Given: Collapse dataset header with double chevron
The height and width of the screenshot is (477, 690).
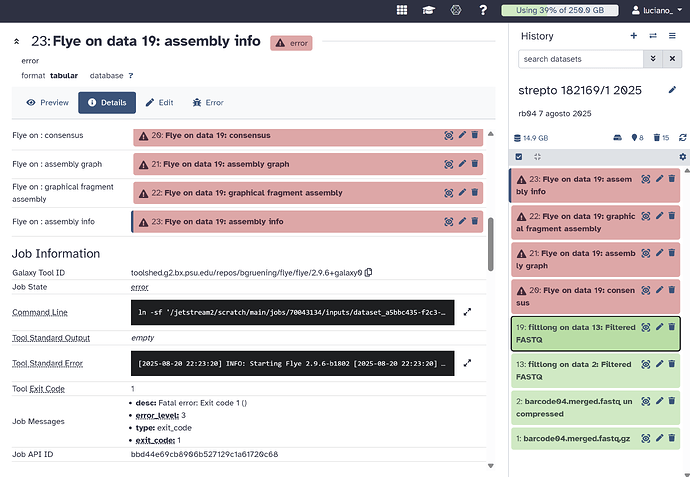Looking at the screenshot, I should click(x=16, y=41).
